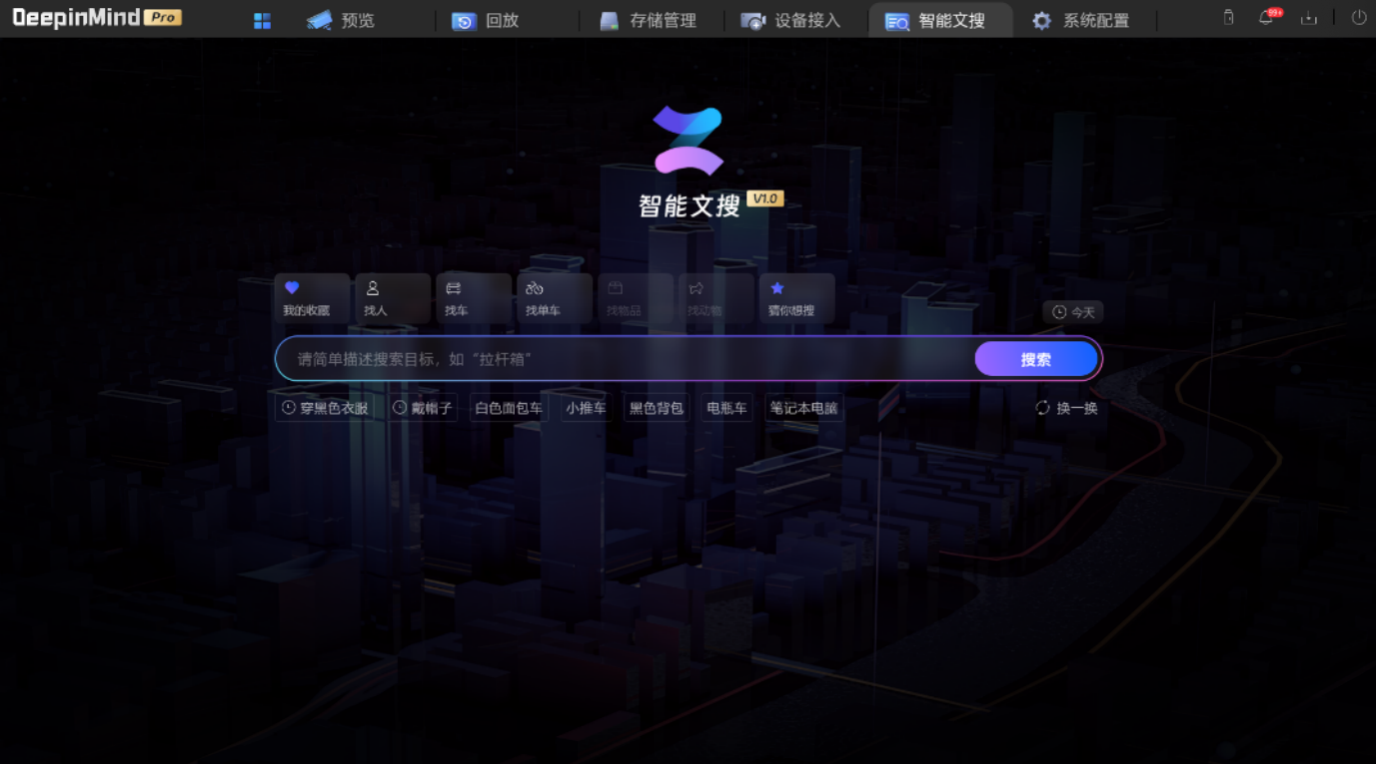The width and height of the screenshot is (1376, 764).
Task: Choose the 白色面包车 suggestion tag
Action: [x=509, y=408]
